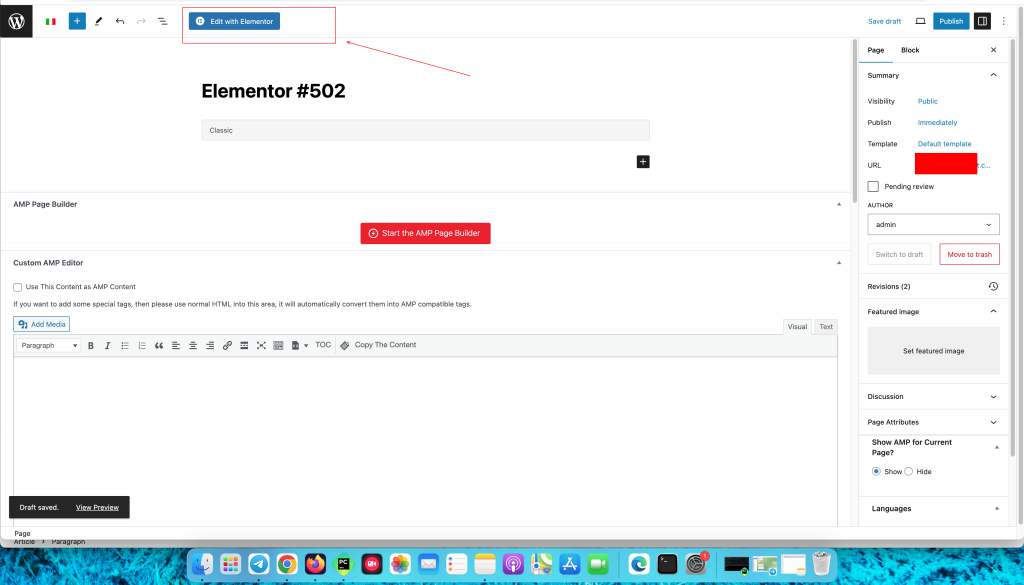The width and height of the screenshot is (1024, 585).
Task: Launch Firefox from the dock
Action: click(x=315, y=563)
